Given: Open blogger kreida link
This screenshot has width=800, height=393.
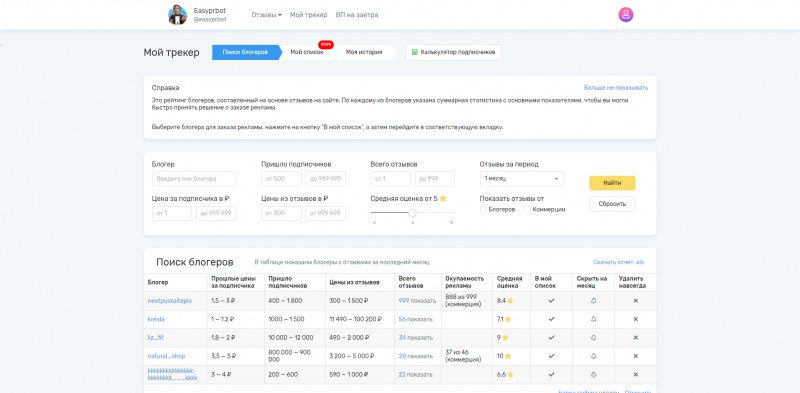Looking at the screenshot, I should pyautogui.click(x=156, y=319).
